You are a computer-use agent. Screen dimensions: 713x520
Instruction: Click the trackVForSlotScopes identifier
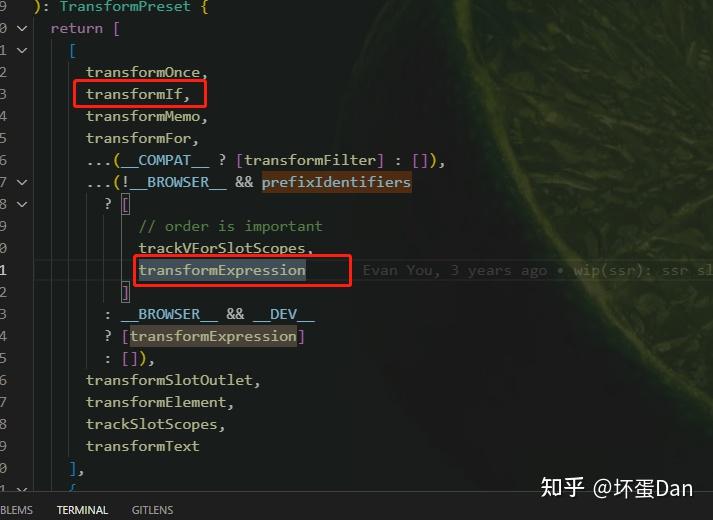point(222,248)
